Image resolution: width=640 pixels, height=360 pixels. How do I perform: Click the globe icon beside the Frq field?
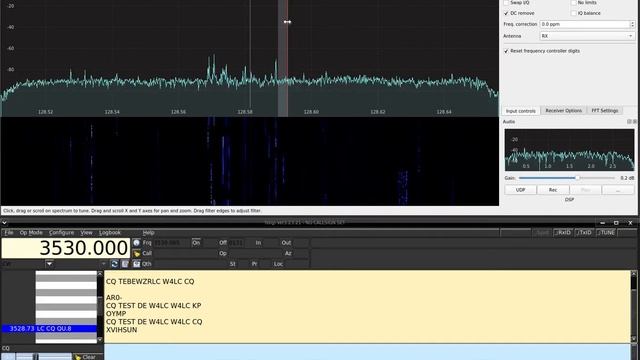pos(136,242)
